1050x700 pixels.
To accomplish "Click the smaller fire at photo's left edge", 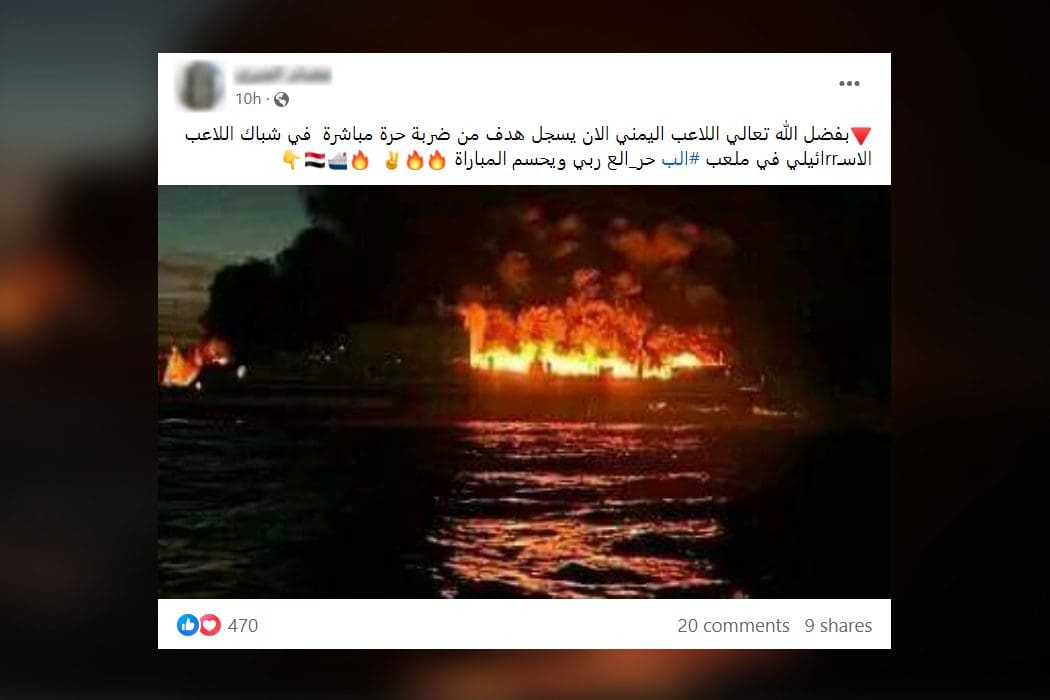I will [196, 362].
